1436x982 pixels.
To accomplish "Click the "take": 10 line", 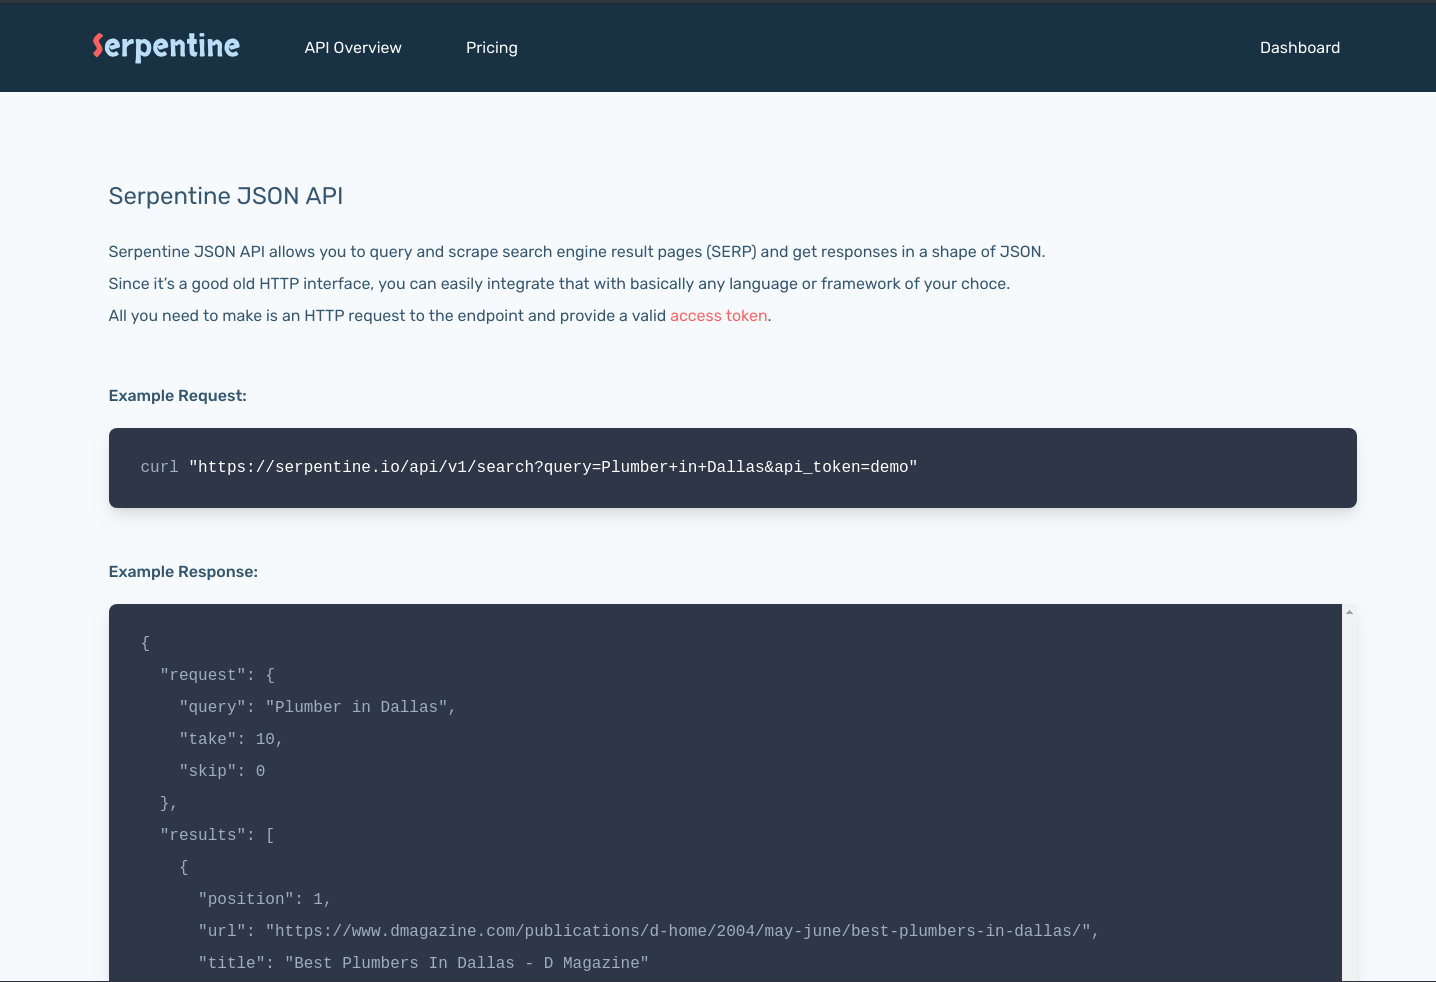I will click(x=231, y=739).
